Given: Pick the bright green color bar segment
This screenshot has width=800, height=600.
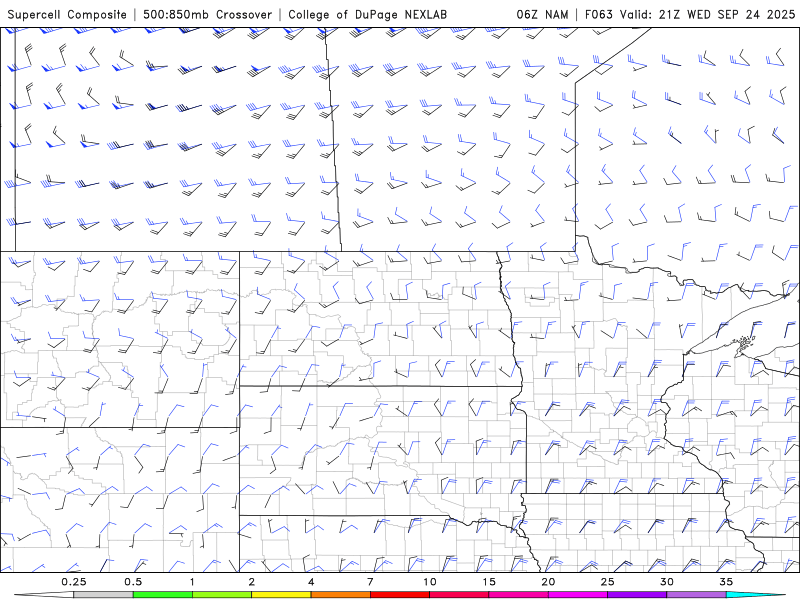Looking at the screenshot, I should (163, 595).
